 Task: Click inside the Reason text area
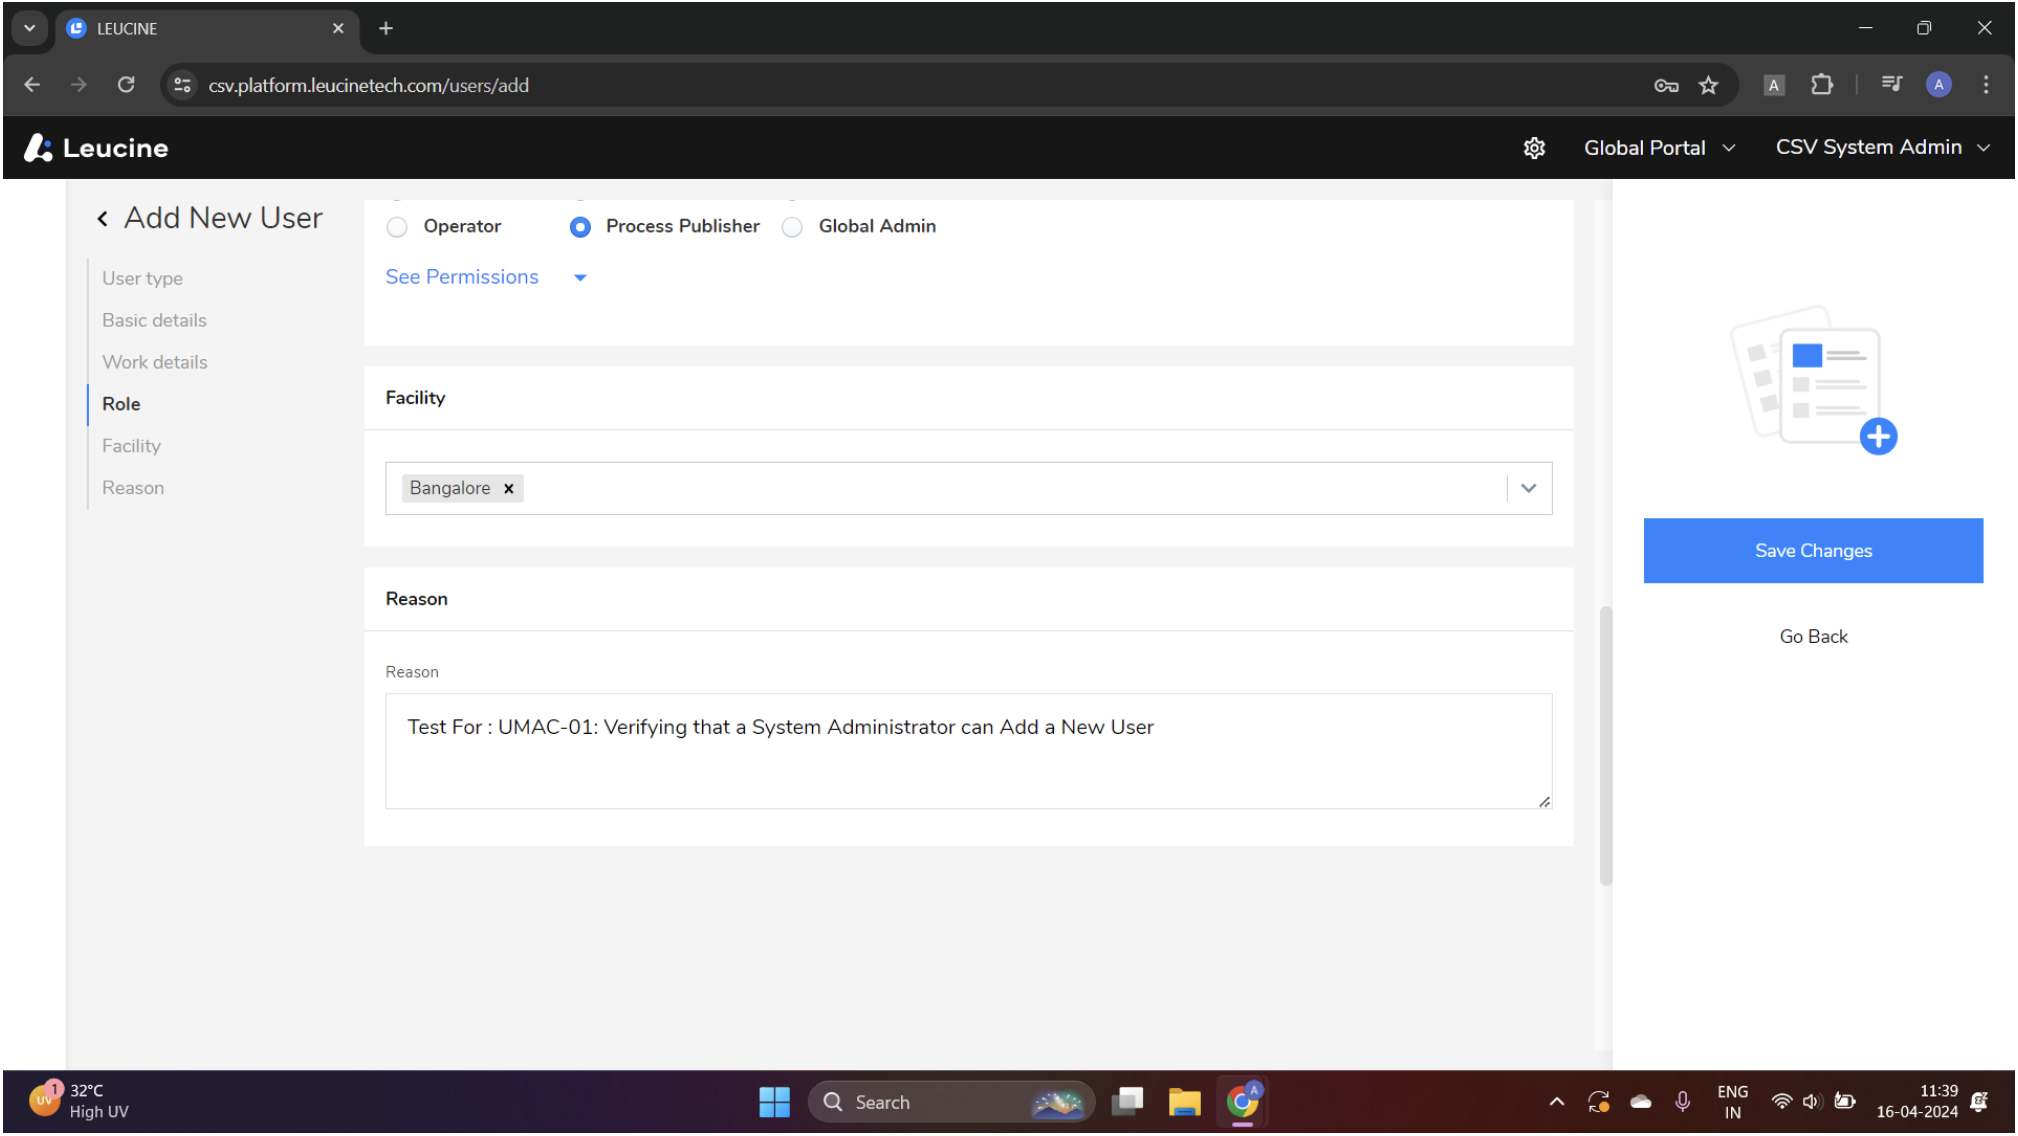[x=968, y=752]
